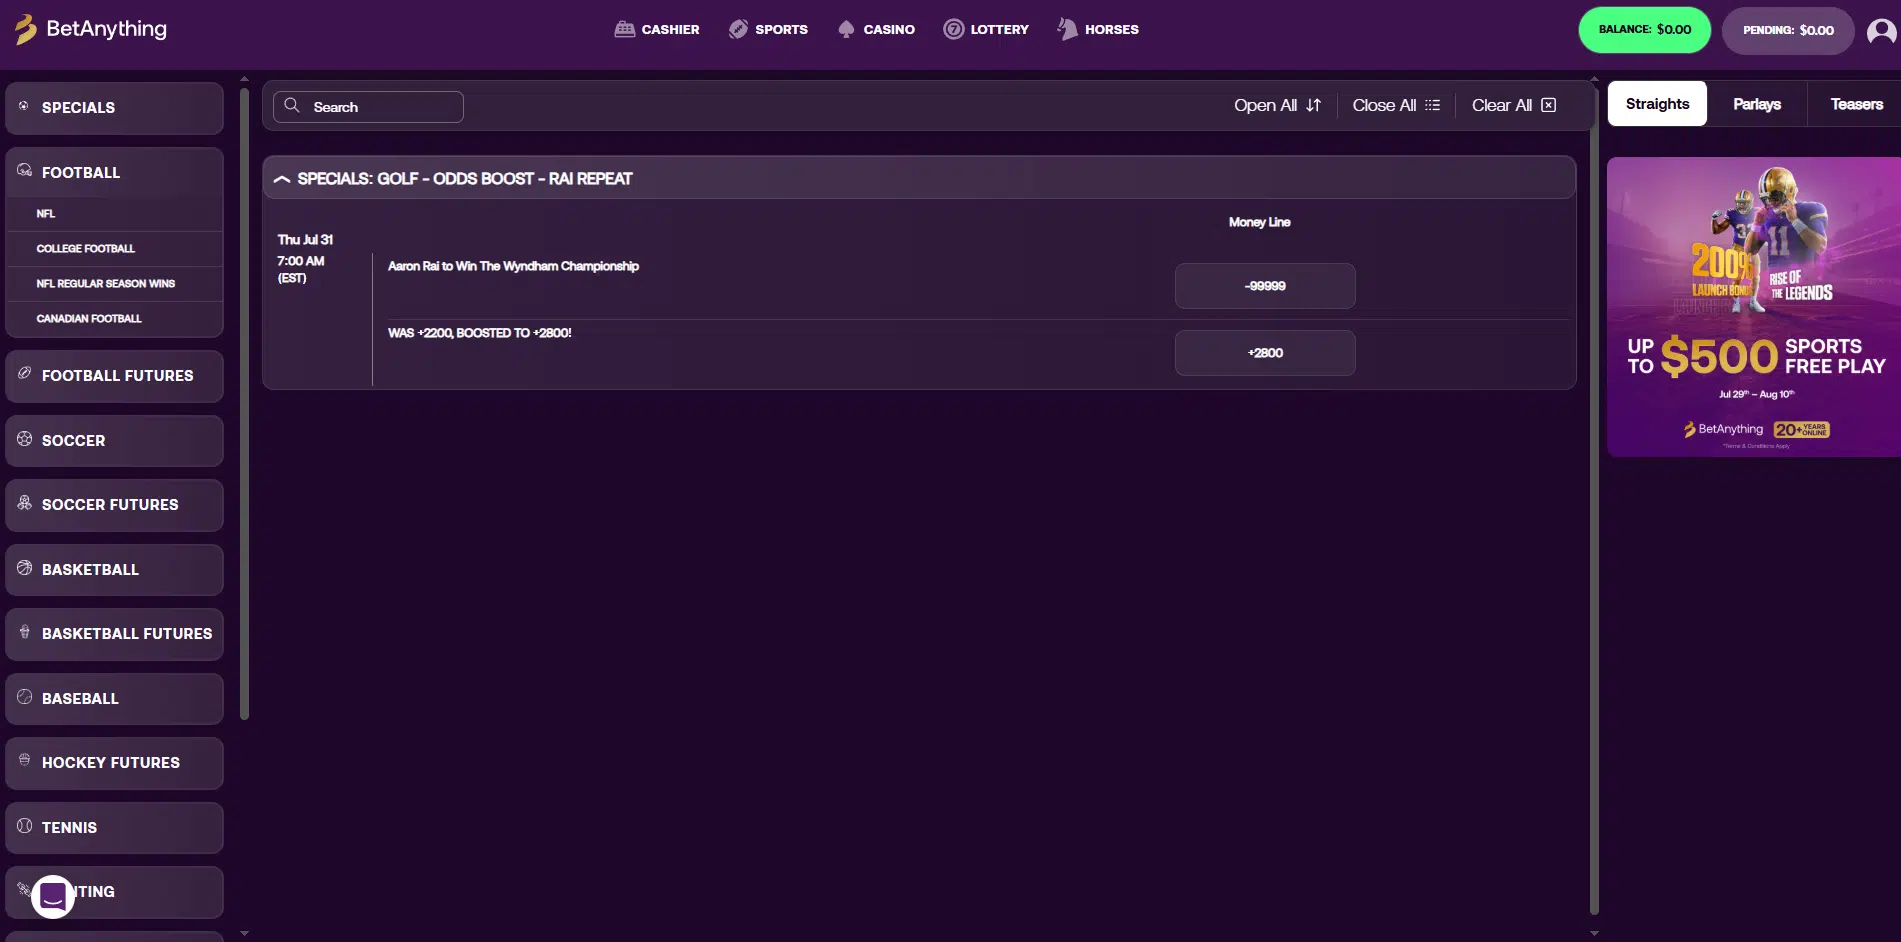Expand the Specials sidebar category
The height and width of the screenshot is (942, 1901).
click(x=114, y=108)
